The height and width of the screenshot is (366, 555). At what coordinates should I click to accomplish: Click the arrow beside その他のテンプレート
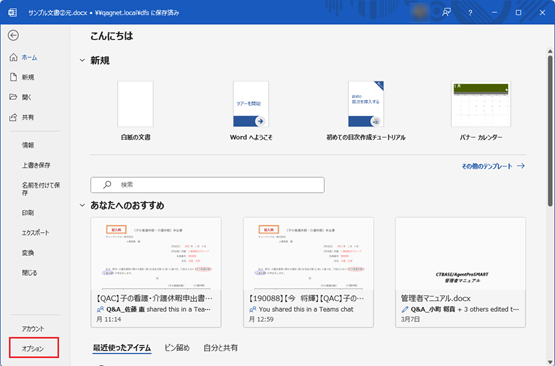point(520,166)
